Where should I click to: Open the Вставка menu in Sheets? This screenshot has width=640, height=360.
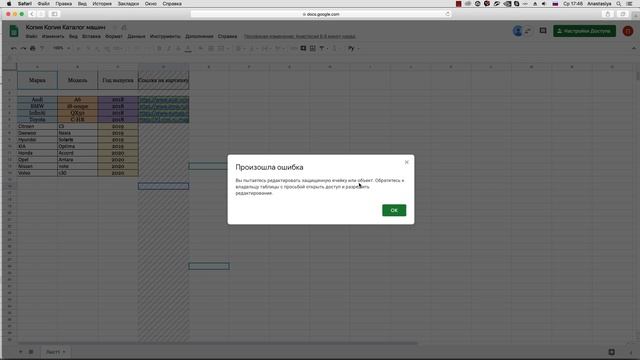pyautogui.click(x=91, y=36)
